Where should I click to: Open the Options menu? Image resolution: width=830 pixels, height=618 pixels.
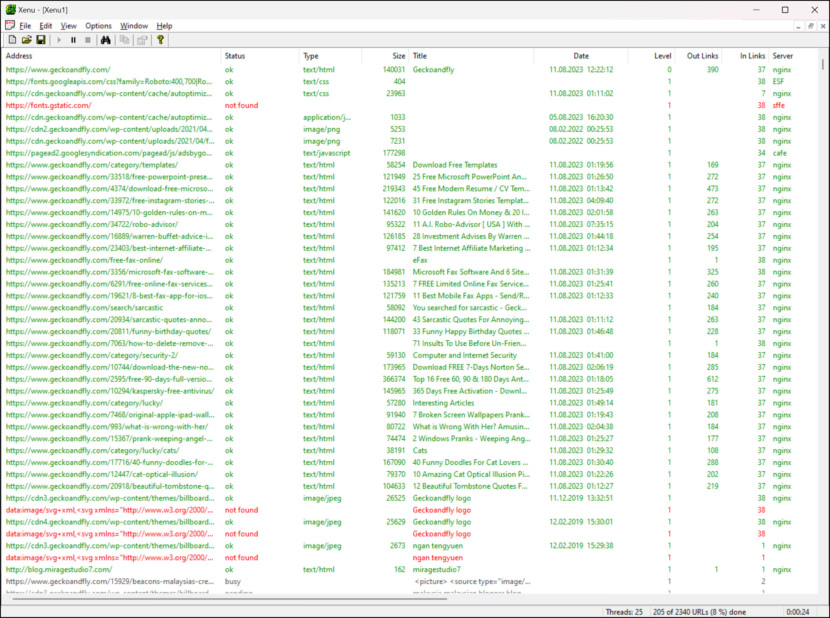pyautogui.click(x=98, y=25)
